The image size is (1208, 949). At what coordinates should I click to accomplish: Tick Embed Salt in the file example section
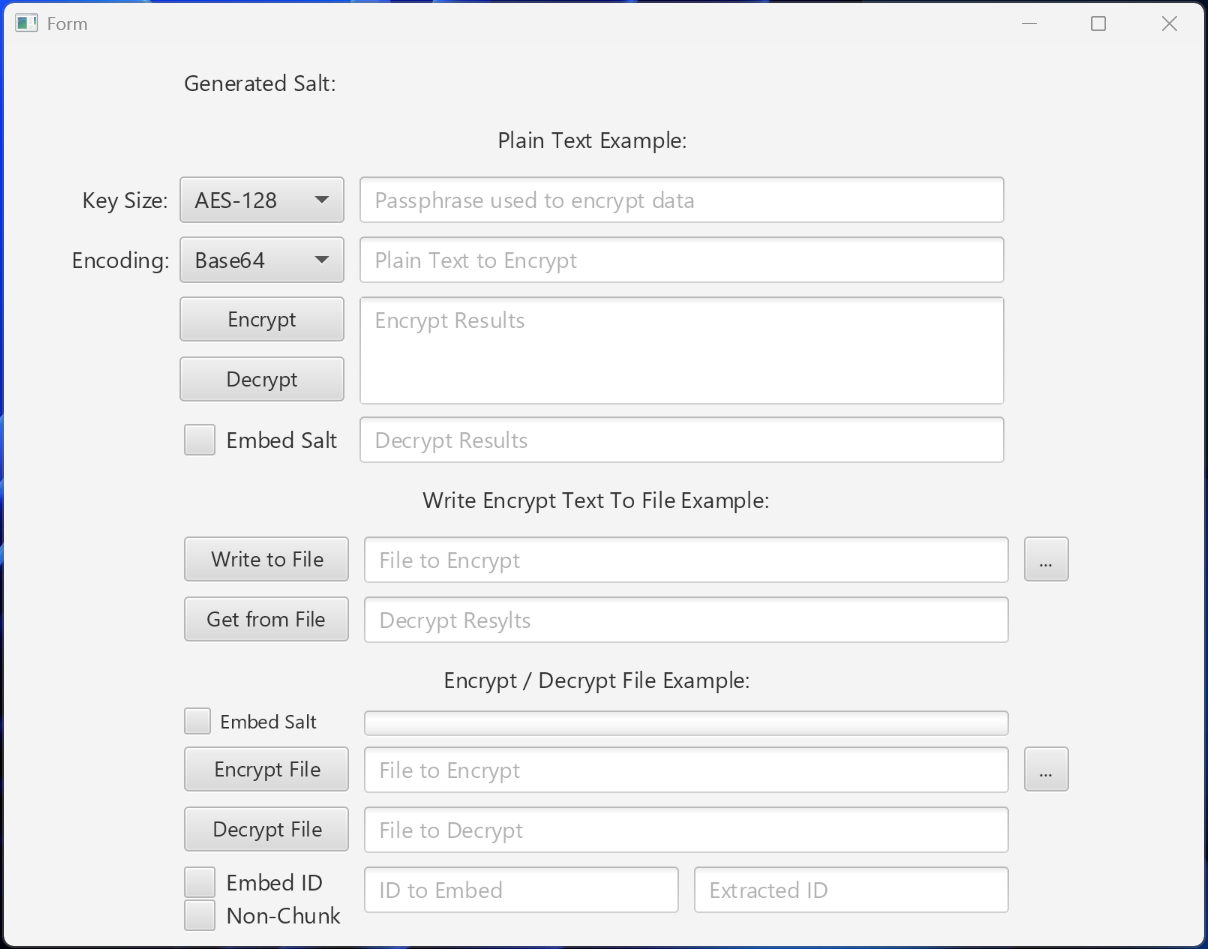(198, 721)
